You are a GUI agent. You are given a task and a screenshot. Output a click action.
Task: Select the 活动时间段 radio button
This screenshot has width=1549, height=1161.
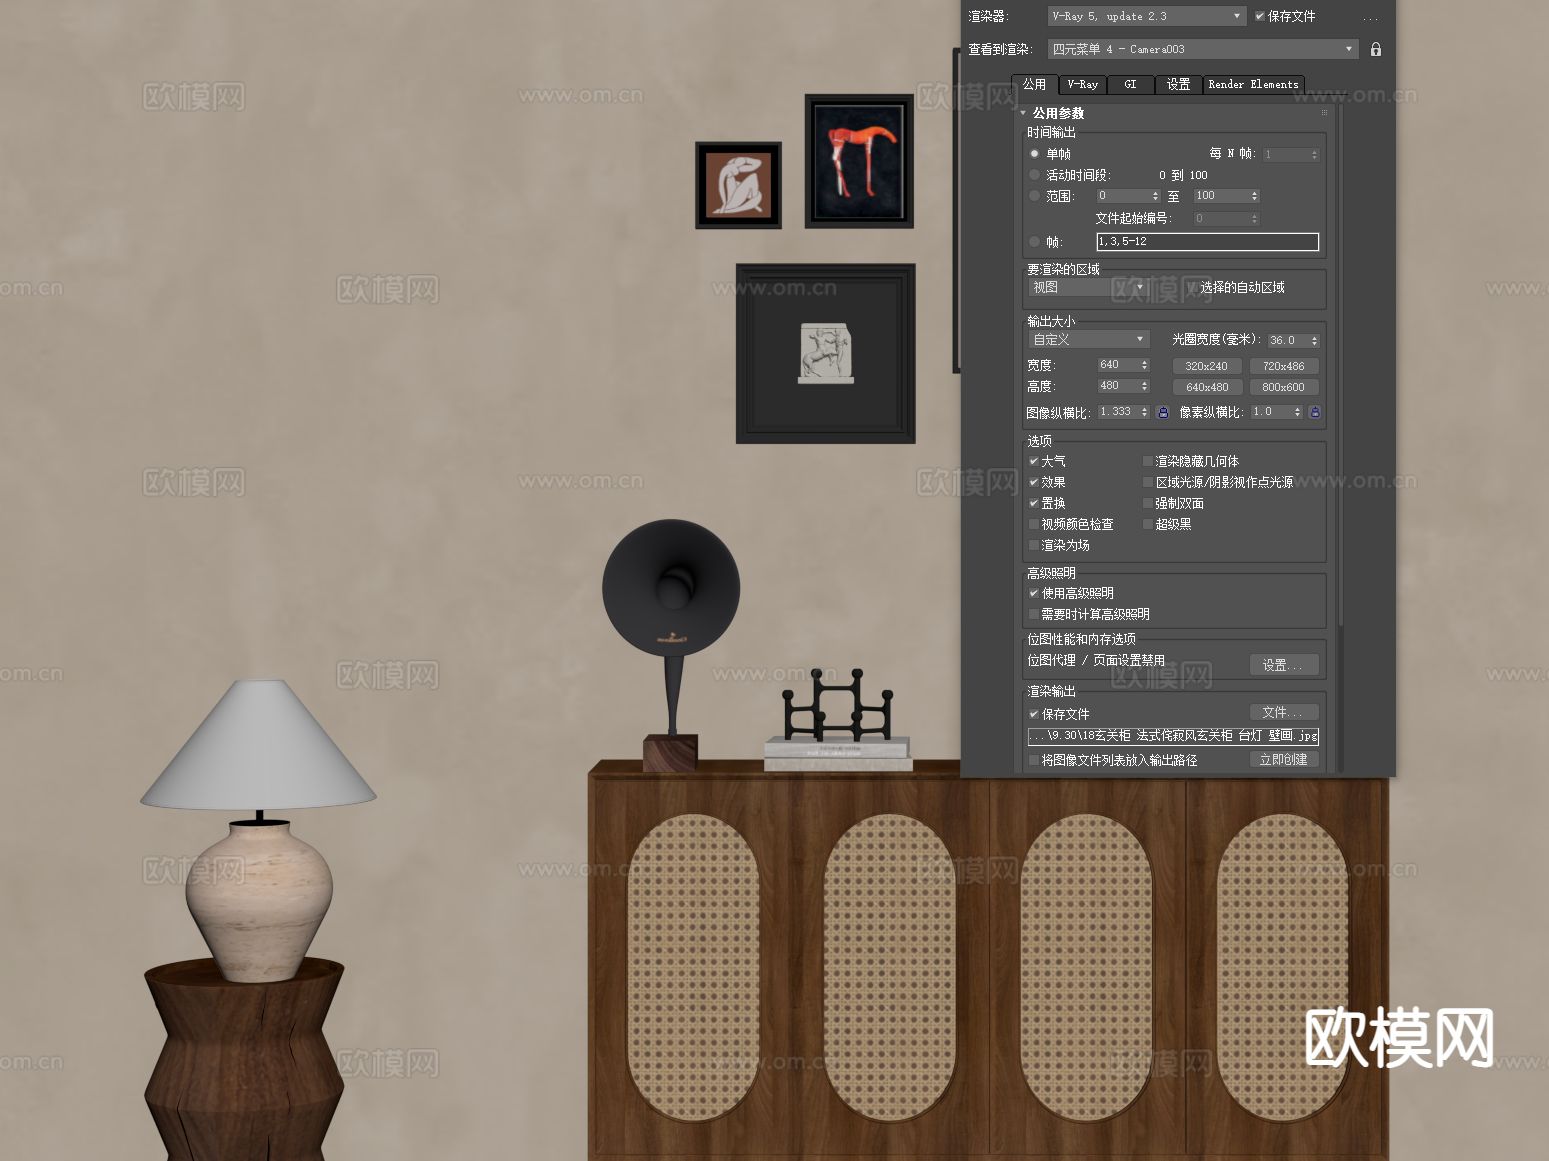coord(1035,175)
